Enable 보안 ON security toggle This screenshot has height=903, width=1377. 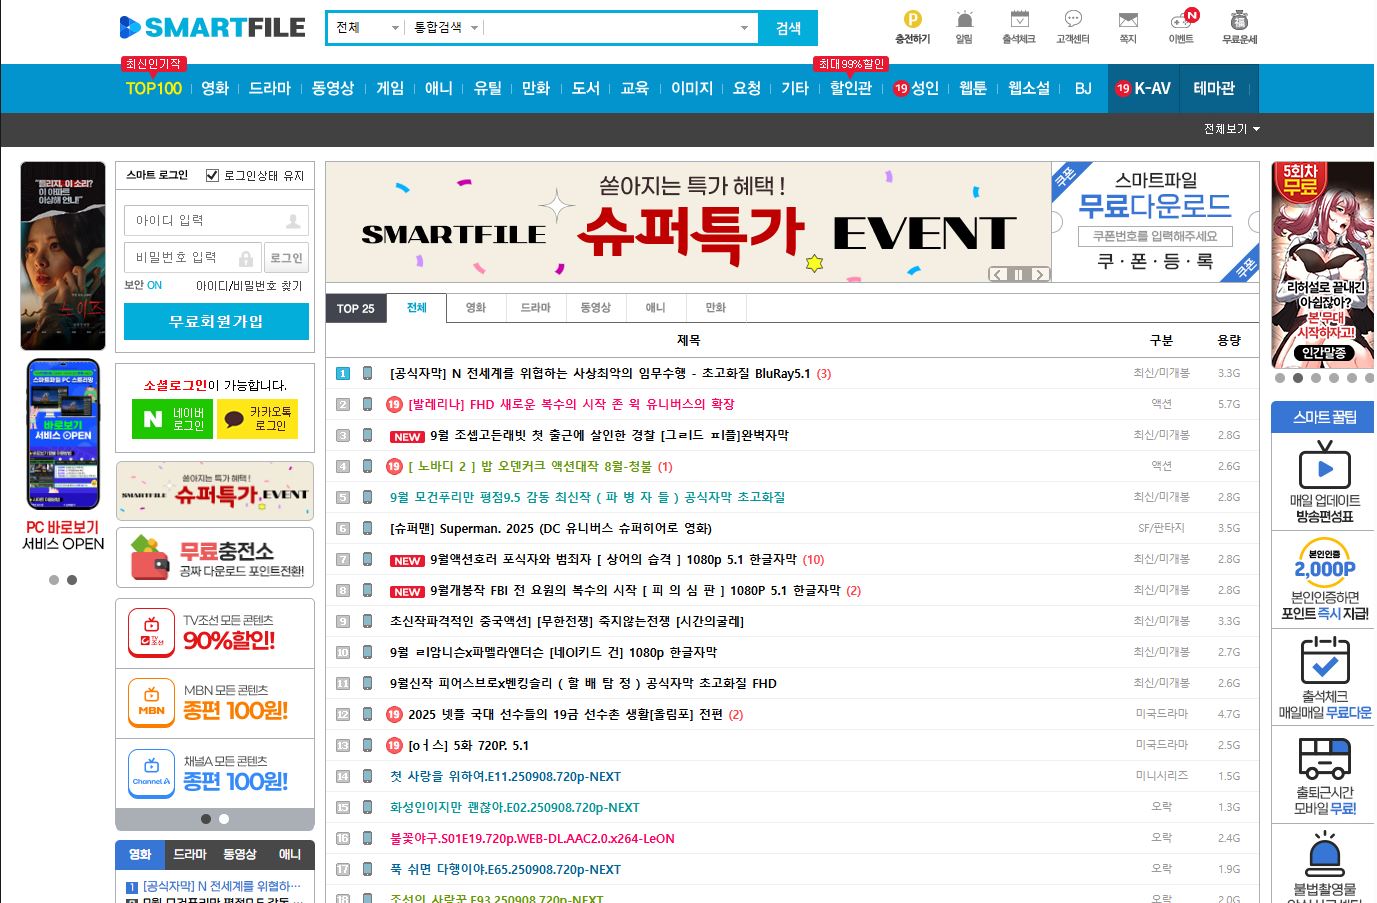[152, 284]
